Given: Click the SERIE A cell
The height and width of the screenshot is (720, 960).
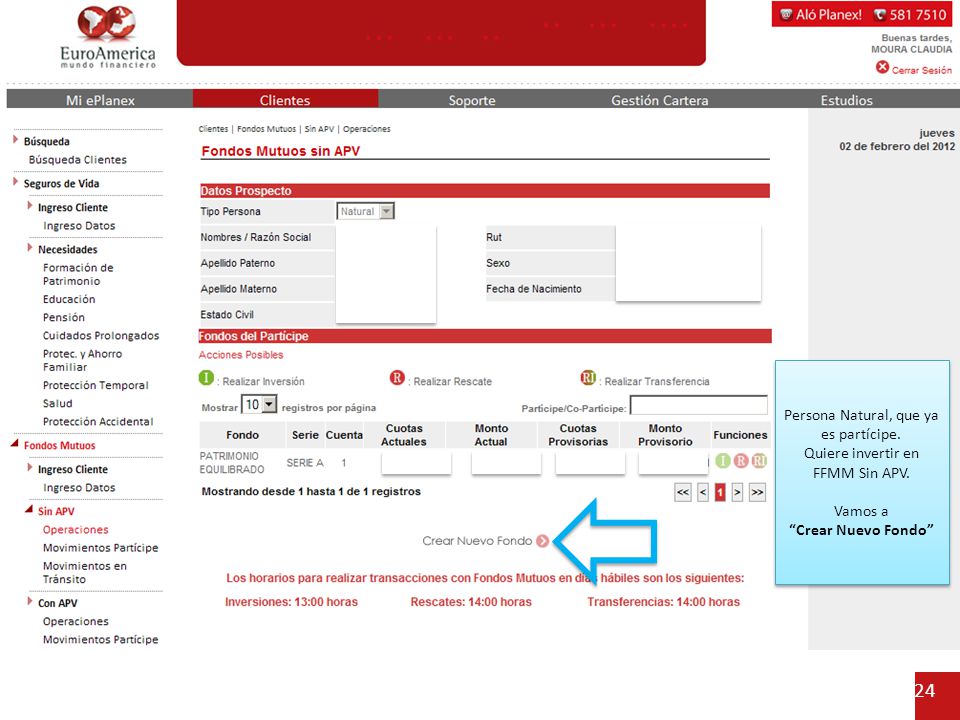Looking at the screenshot, I should [x=305, y=463].
